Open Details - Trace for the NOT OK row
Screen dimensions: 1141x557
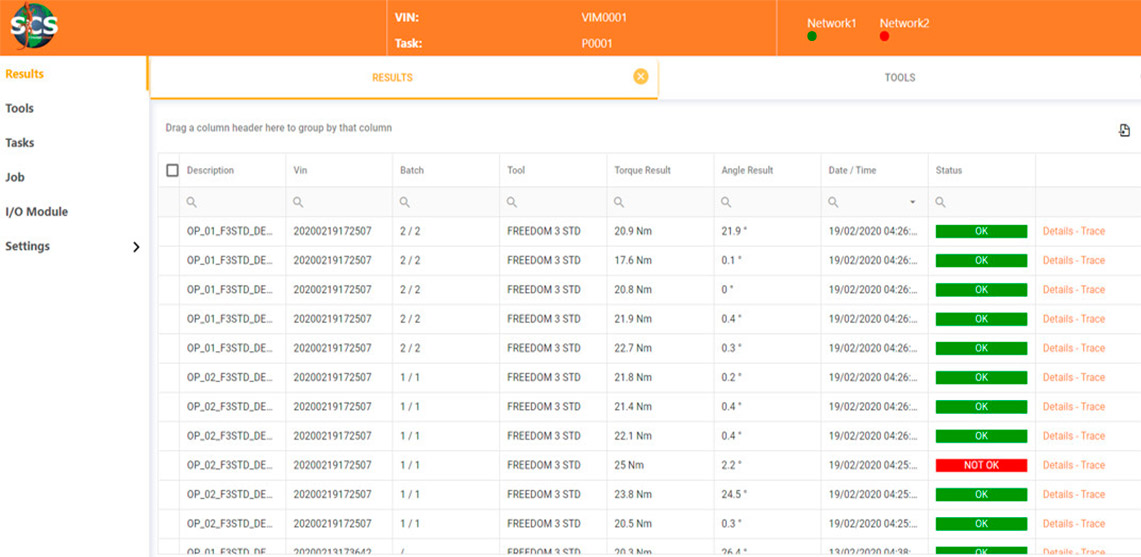coord(1073,465)
